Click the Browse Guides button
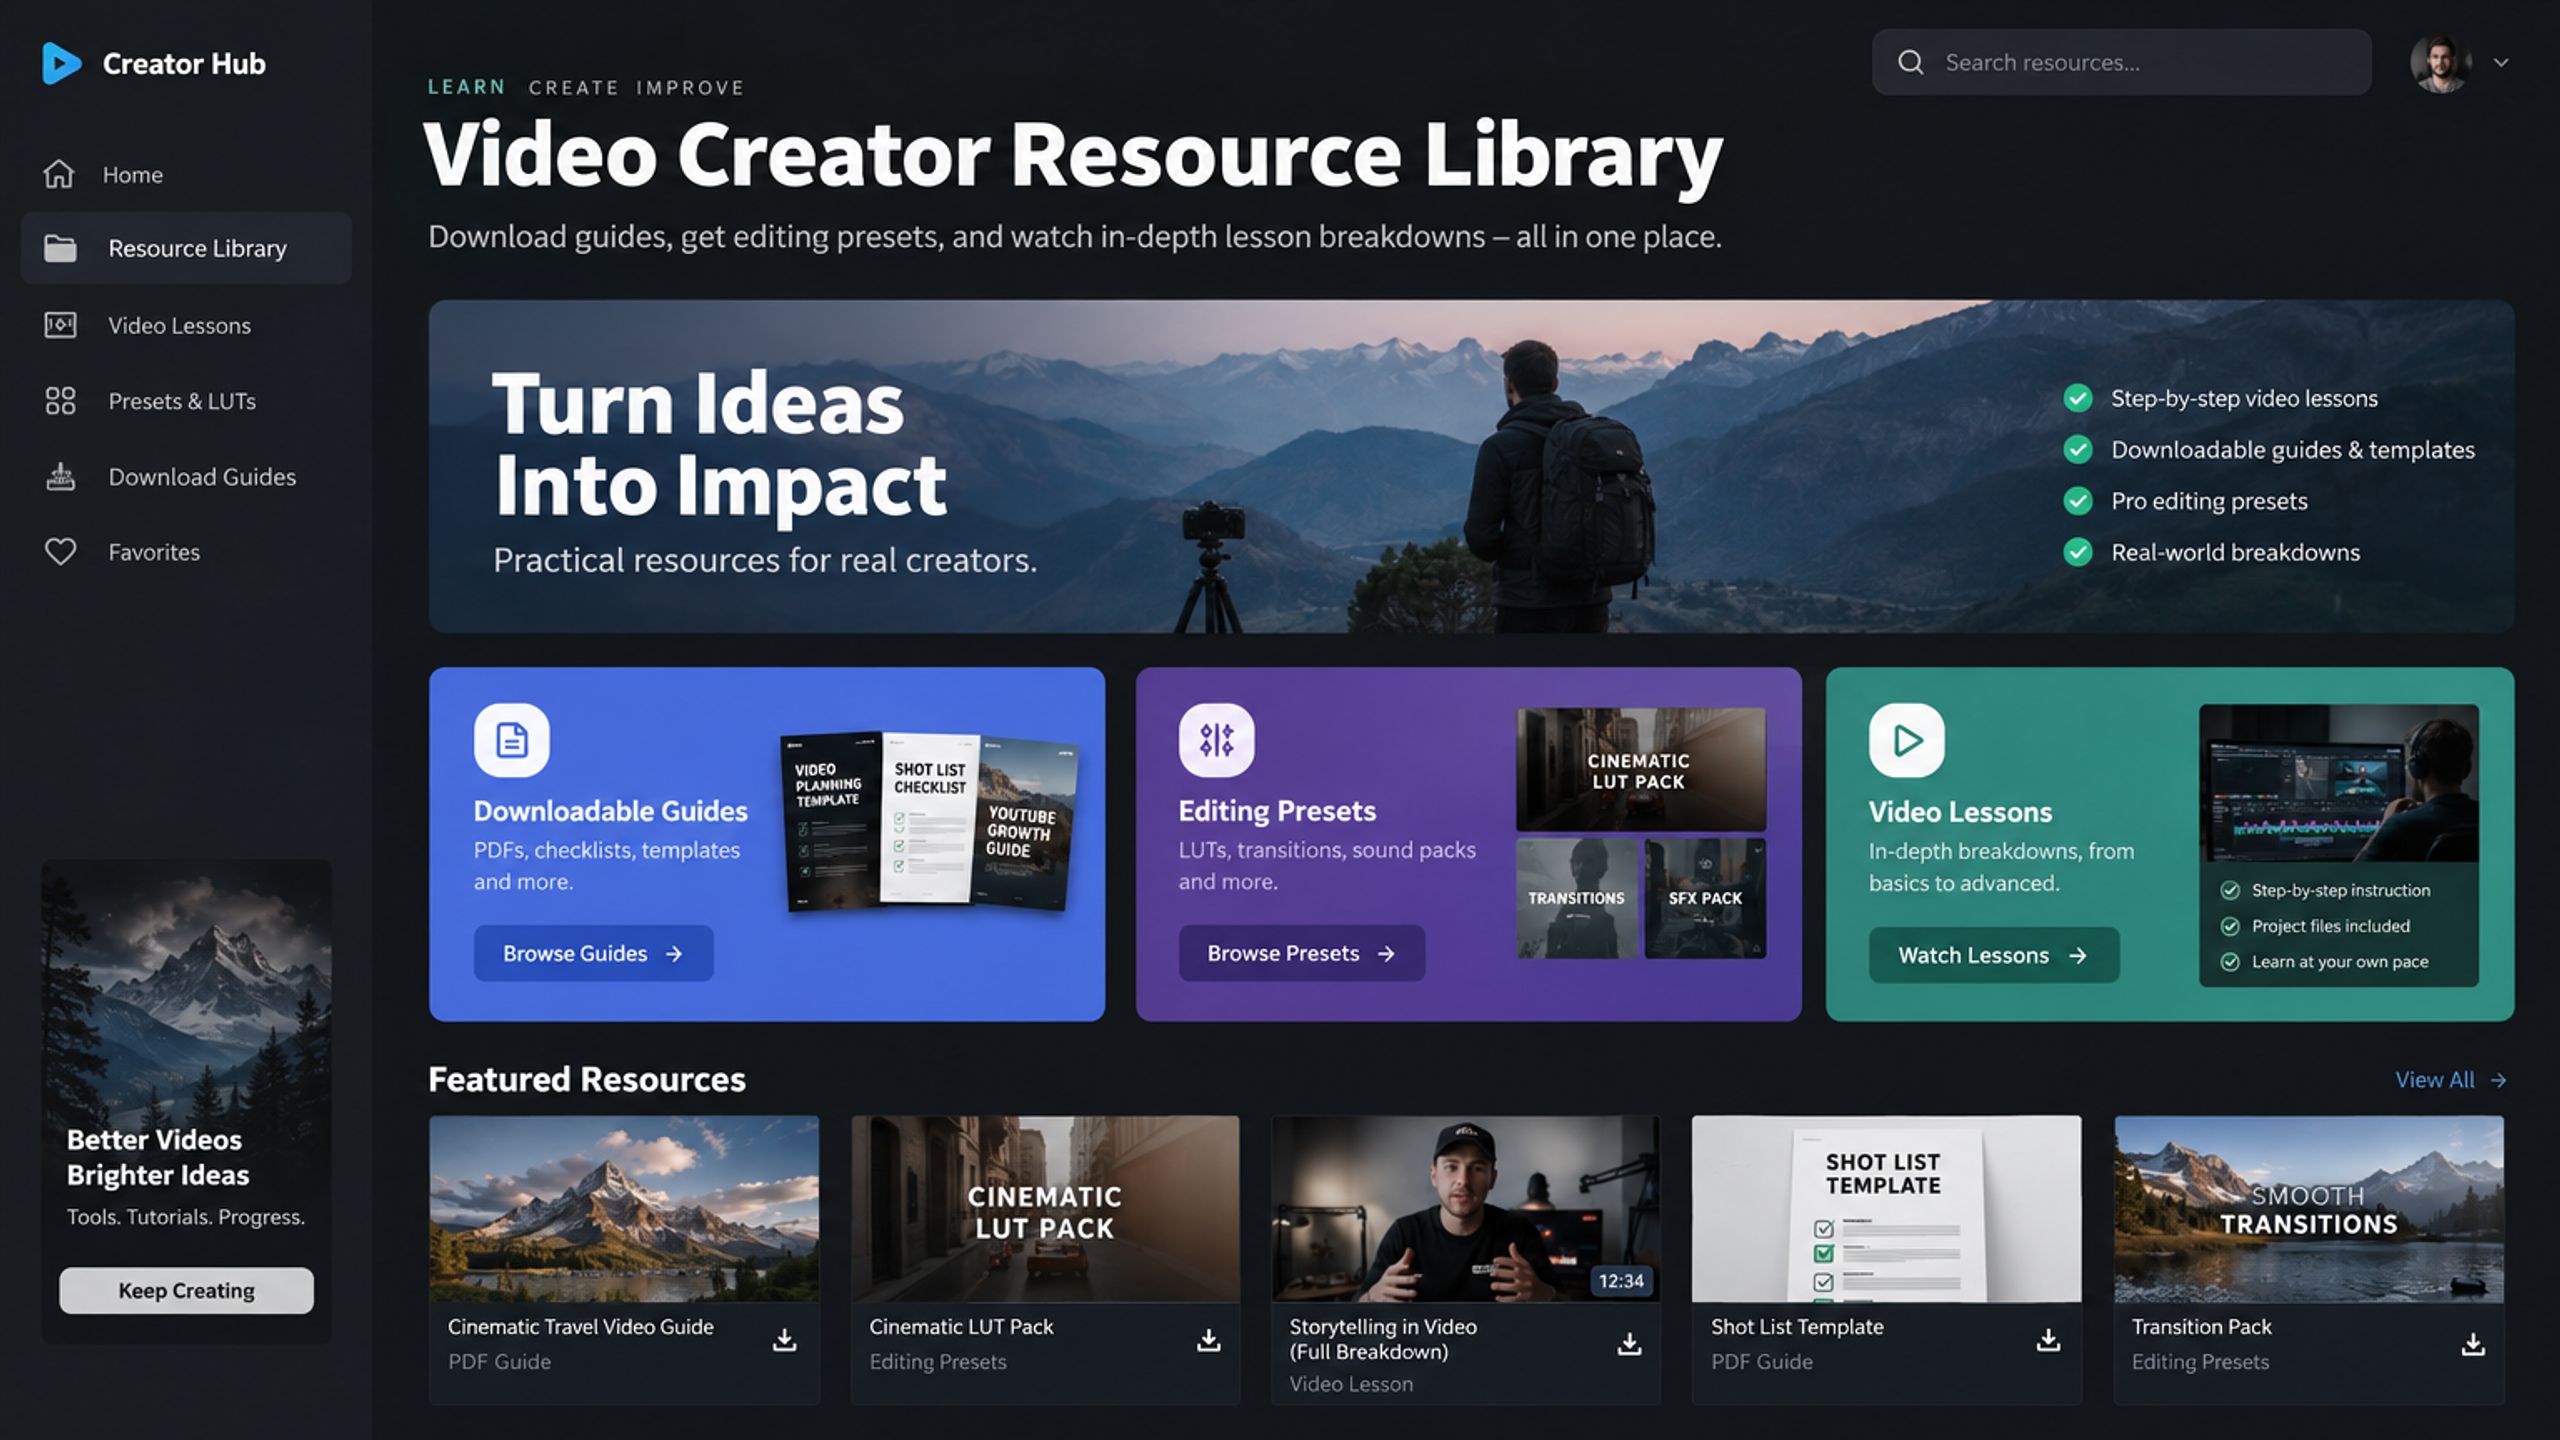Viewport: 2560px width, 1440px height. [x=593, y=953]
